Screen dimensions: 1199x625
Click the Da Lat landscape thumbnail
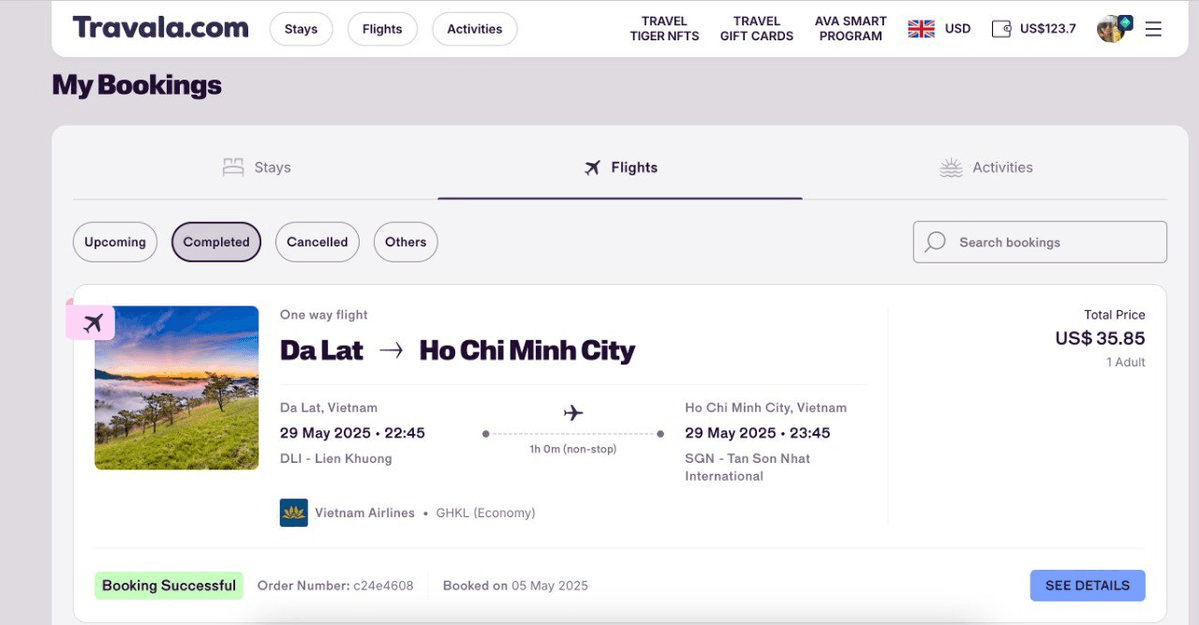pos(177,390)
